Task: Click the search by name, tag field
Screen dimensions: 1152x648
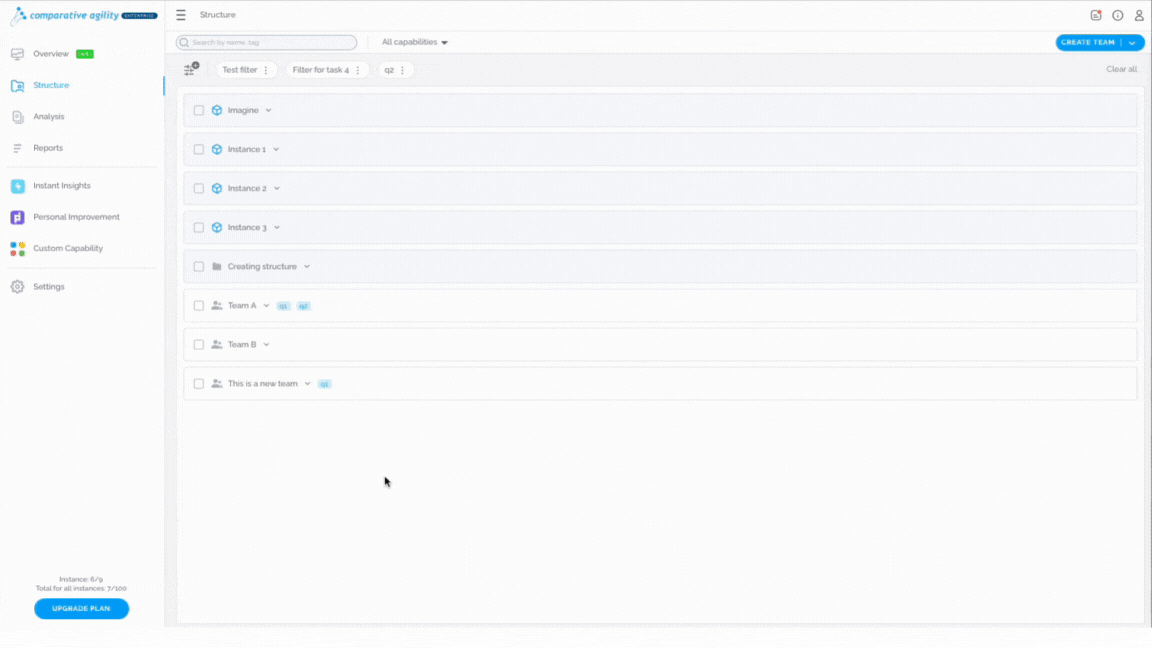Action: (x=267, y=43)
